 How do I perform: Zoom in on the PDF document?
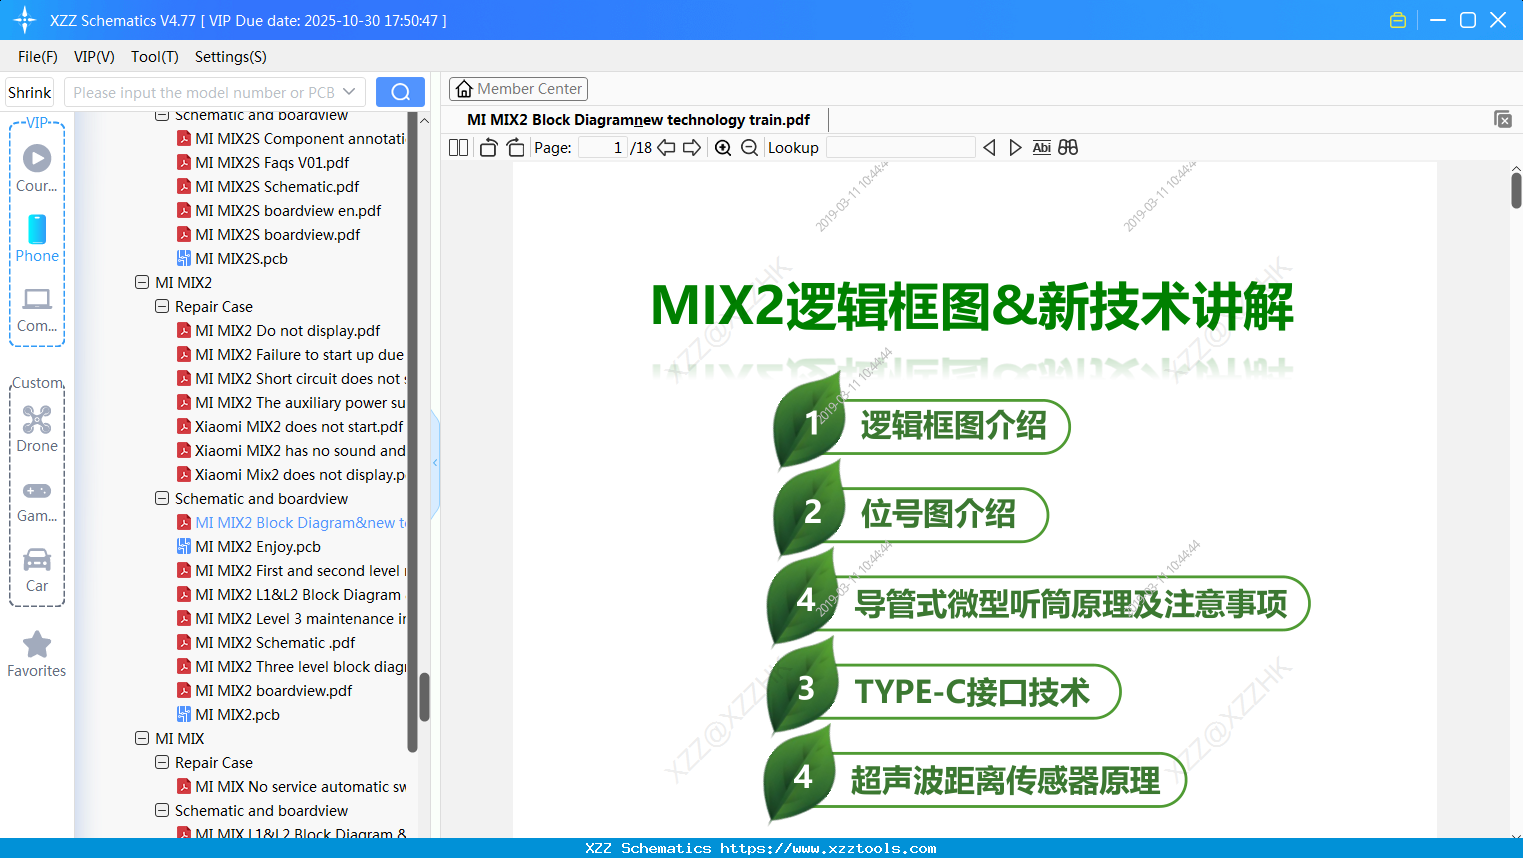click(x=722, y=147)
